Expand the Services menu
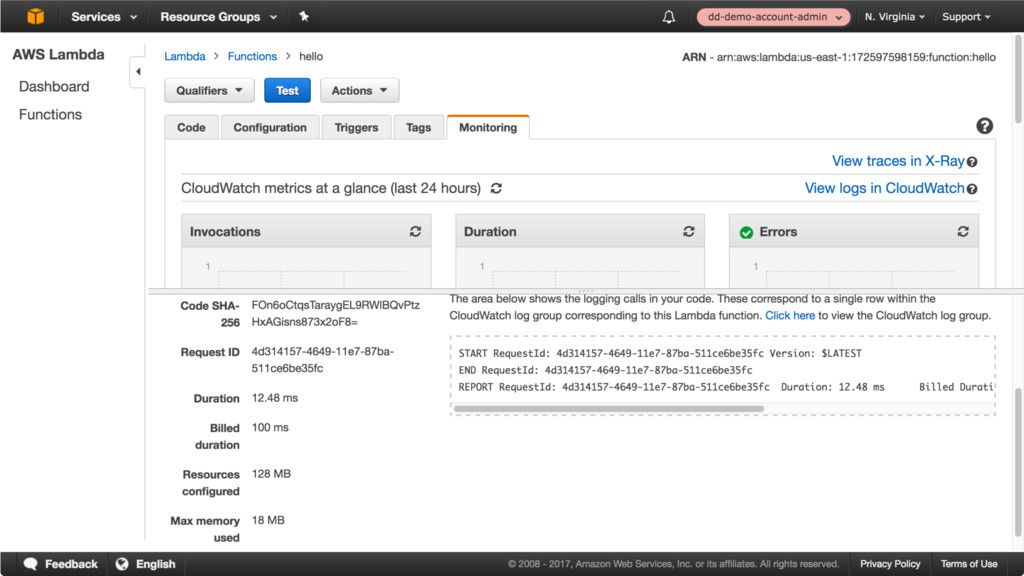This screenshot has width=1024, height=576. 104,17
